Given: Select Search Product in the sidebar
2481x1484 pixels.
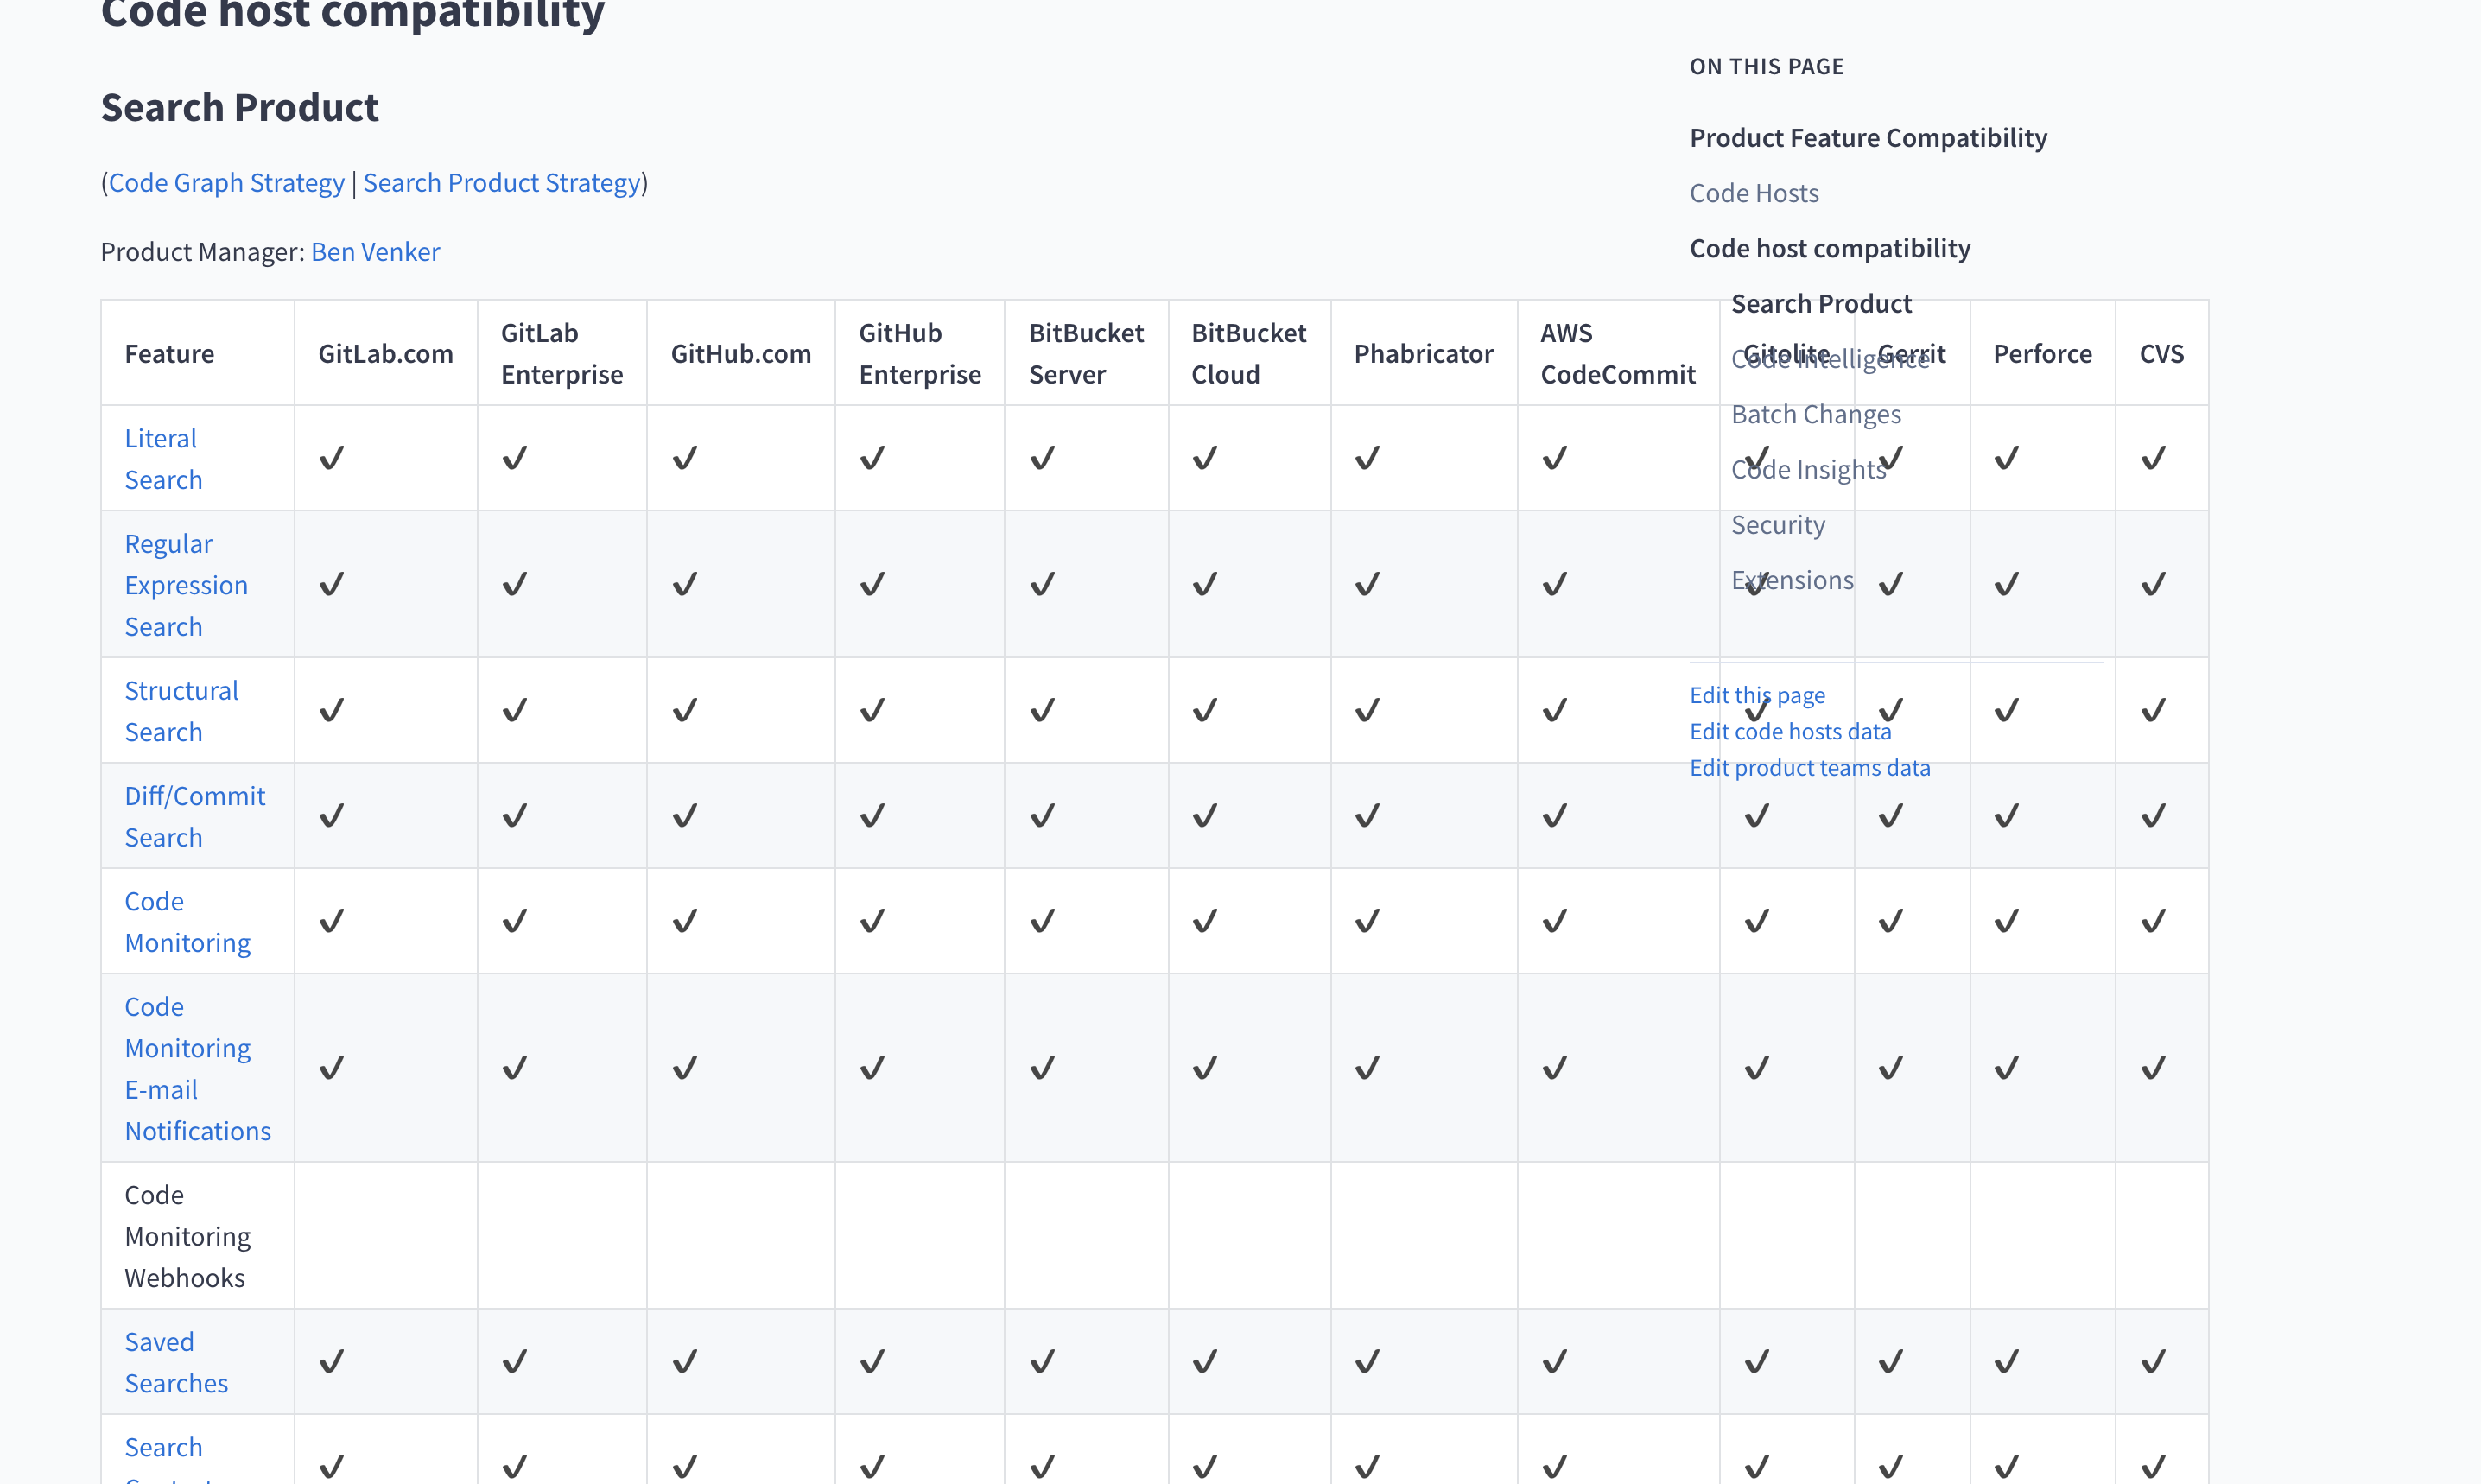Looking at the screenshot, I should coord(1821,303).
